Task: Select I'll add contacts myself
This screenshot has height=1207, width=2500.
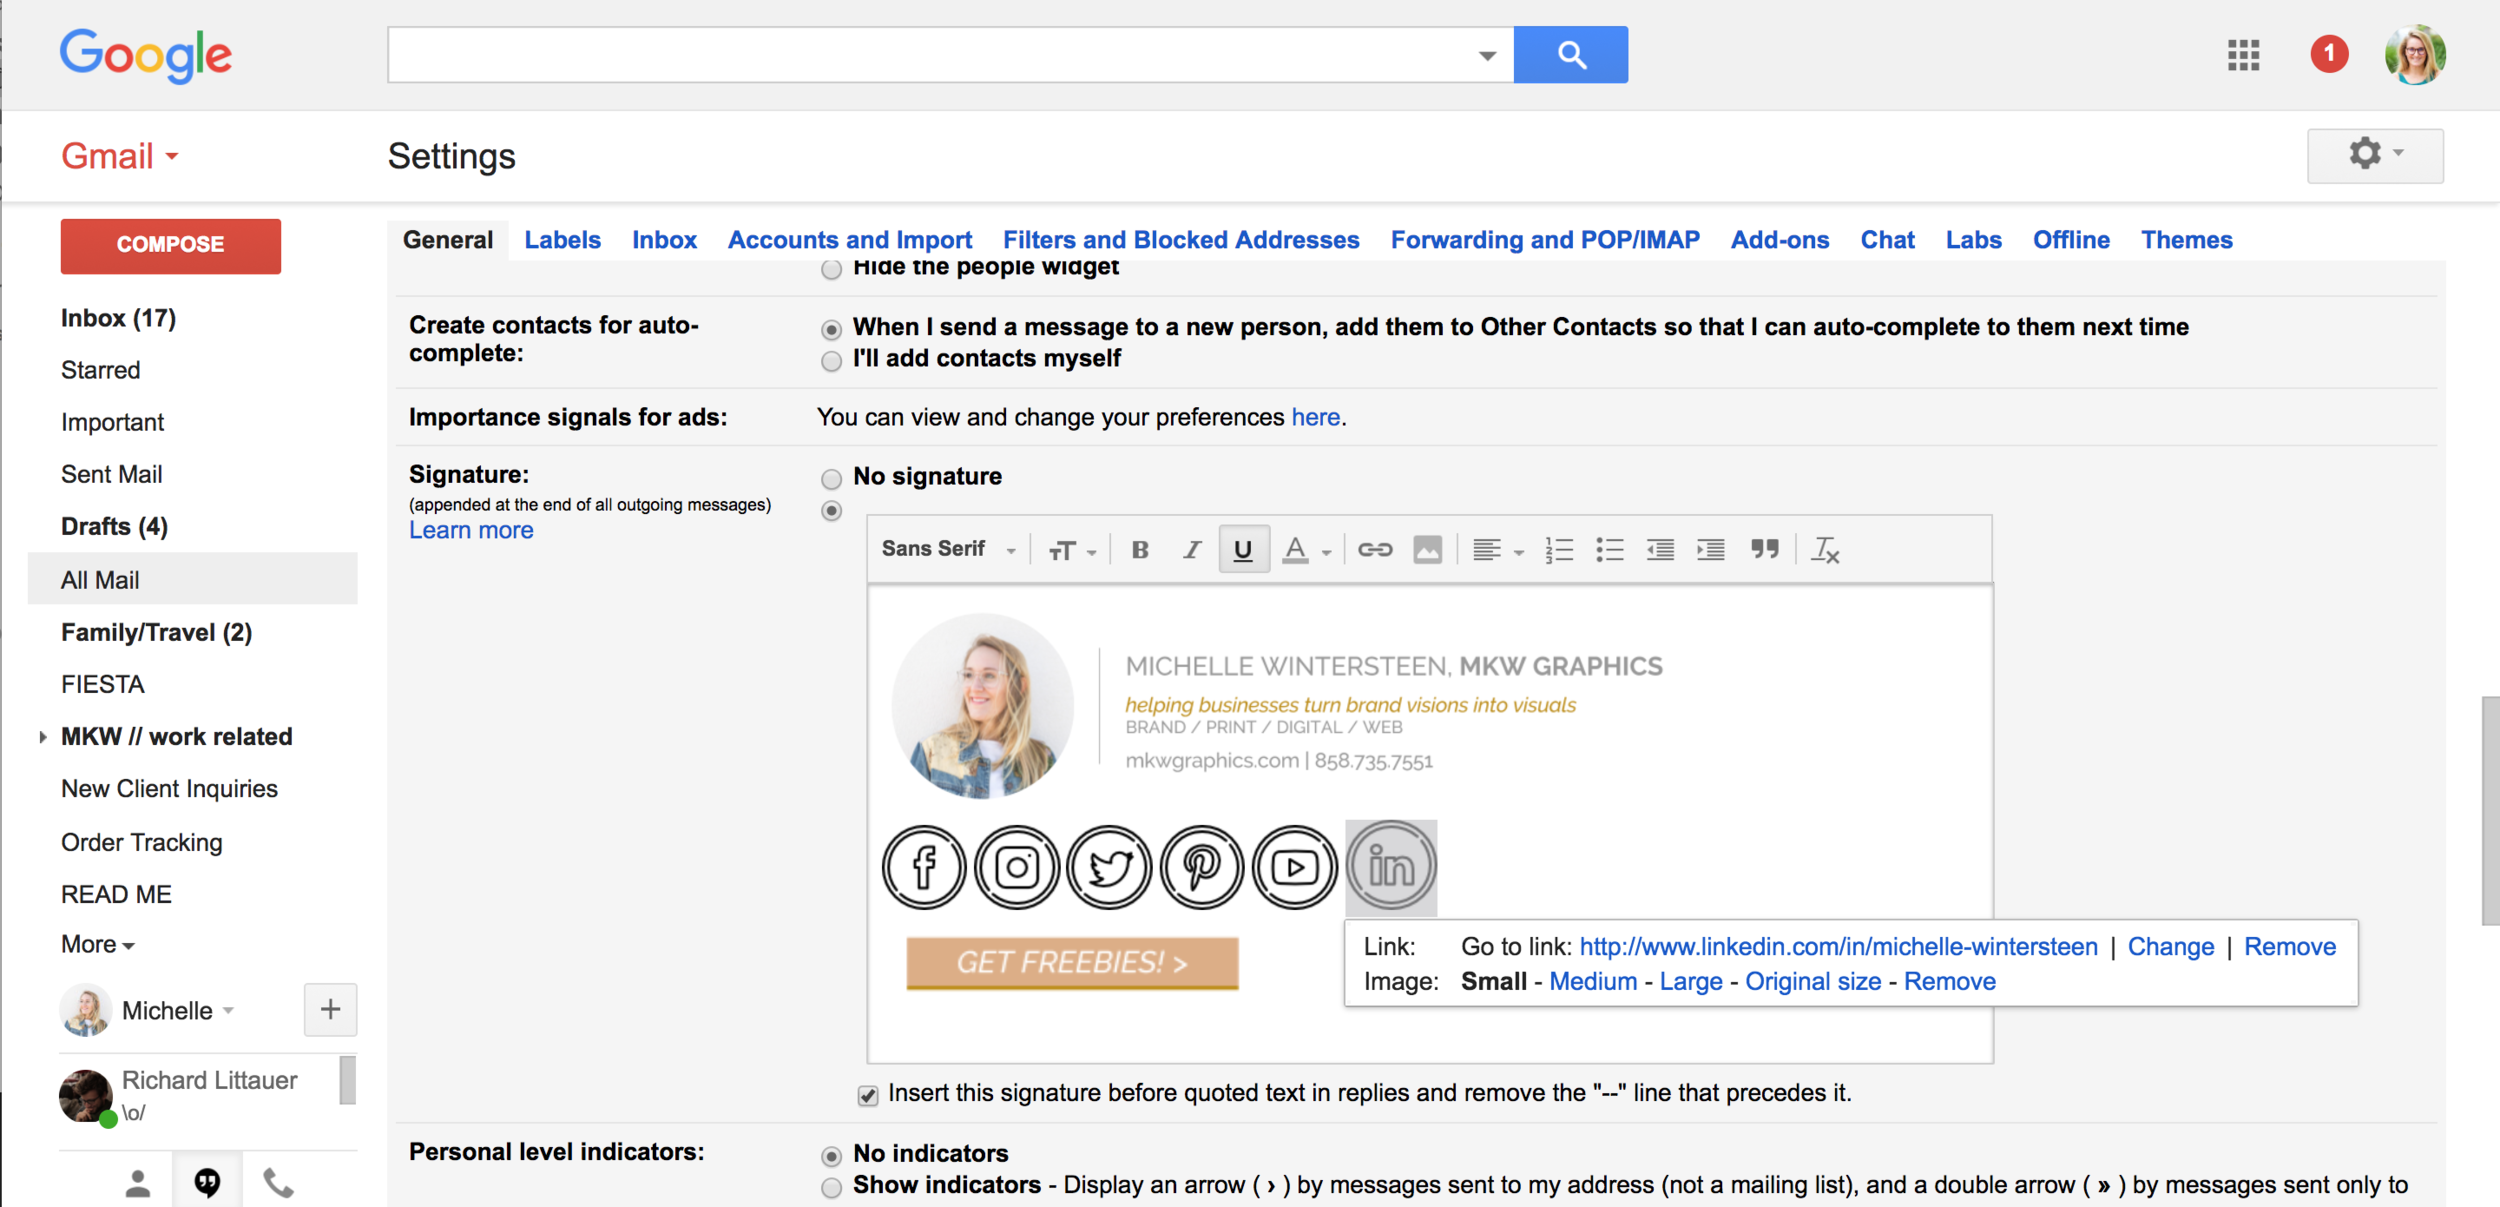Action: pos(831,361)
